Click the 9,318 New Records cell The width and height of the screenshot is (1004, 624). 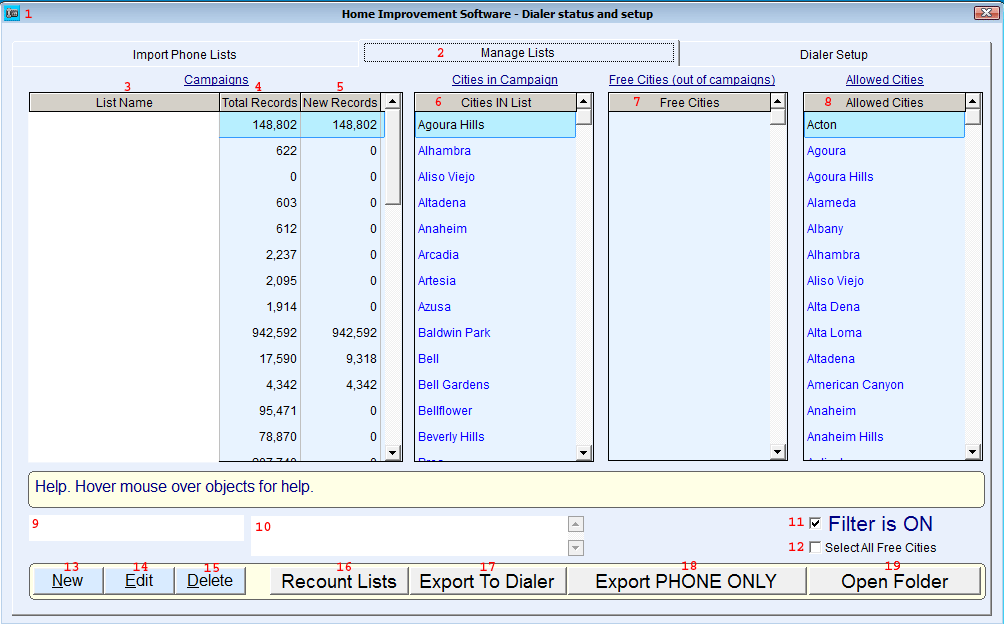(x=341, y=359)
